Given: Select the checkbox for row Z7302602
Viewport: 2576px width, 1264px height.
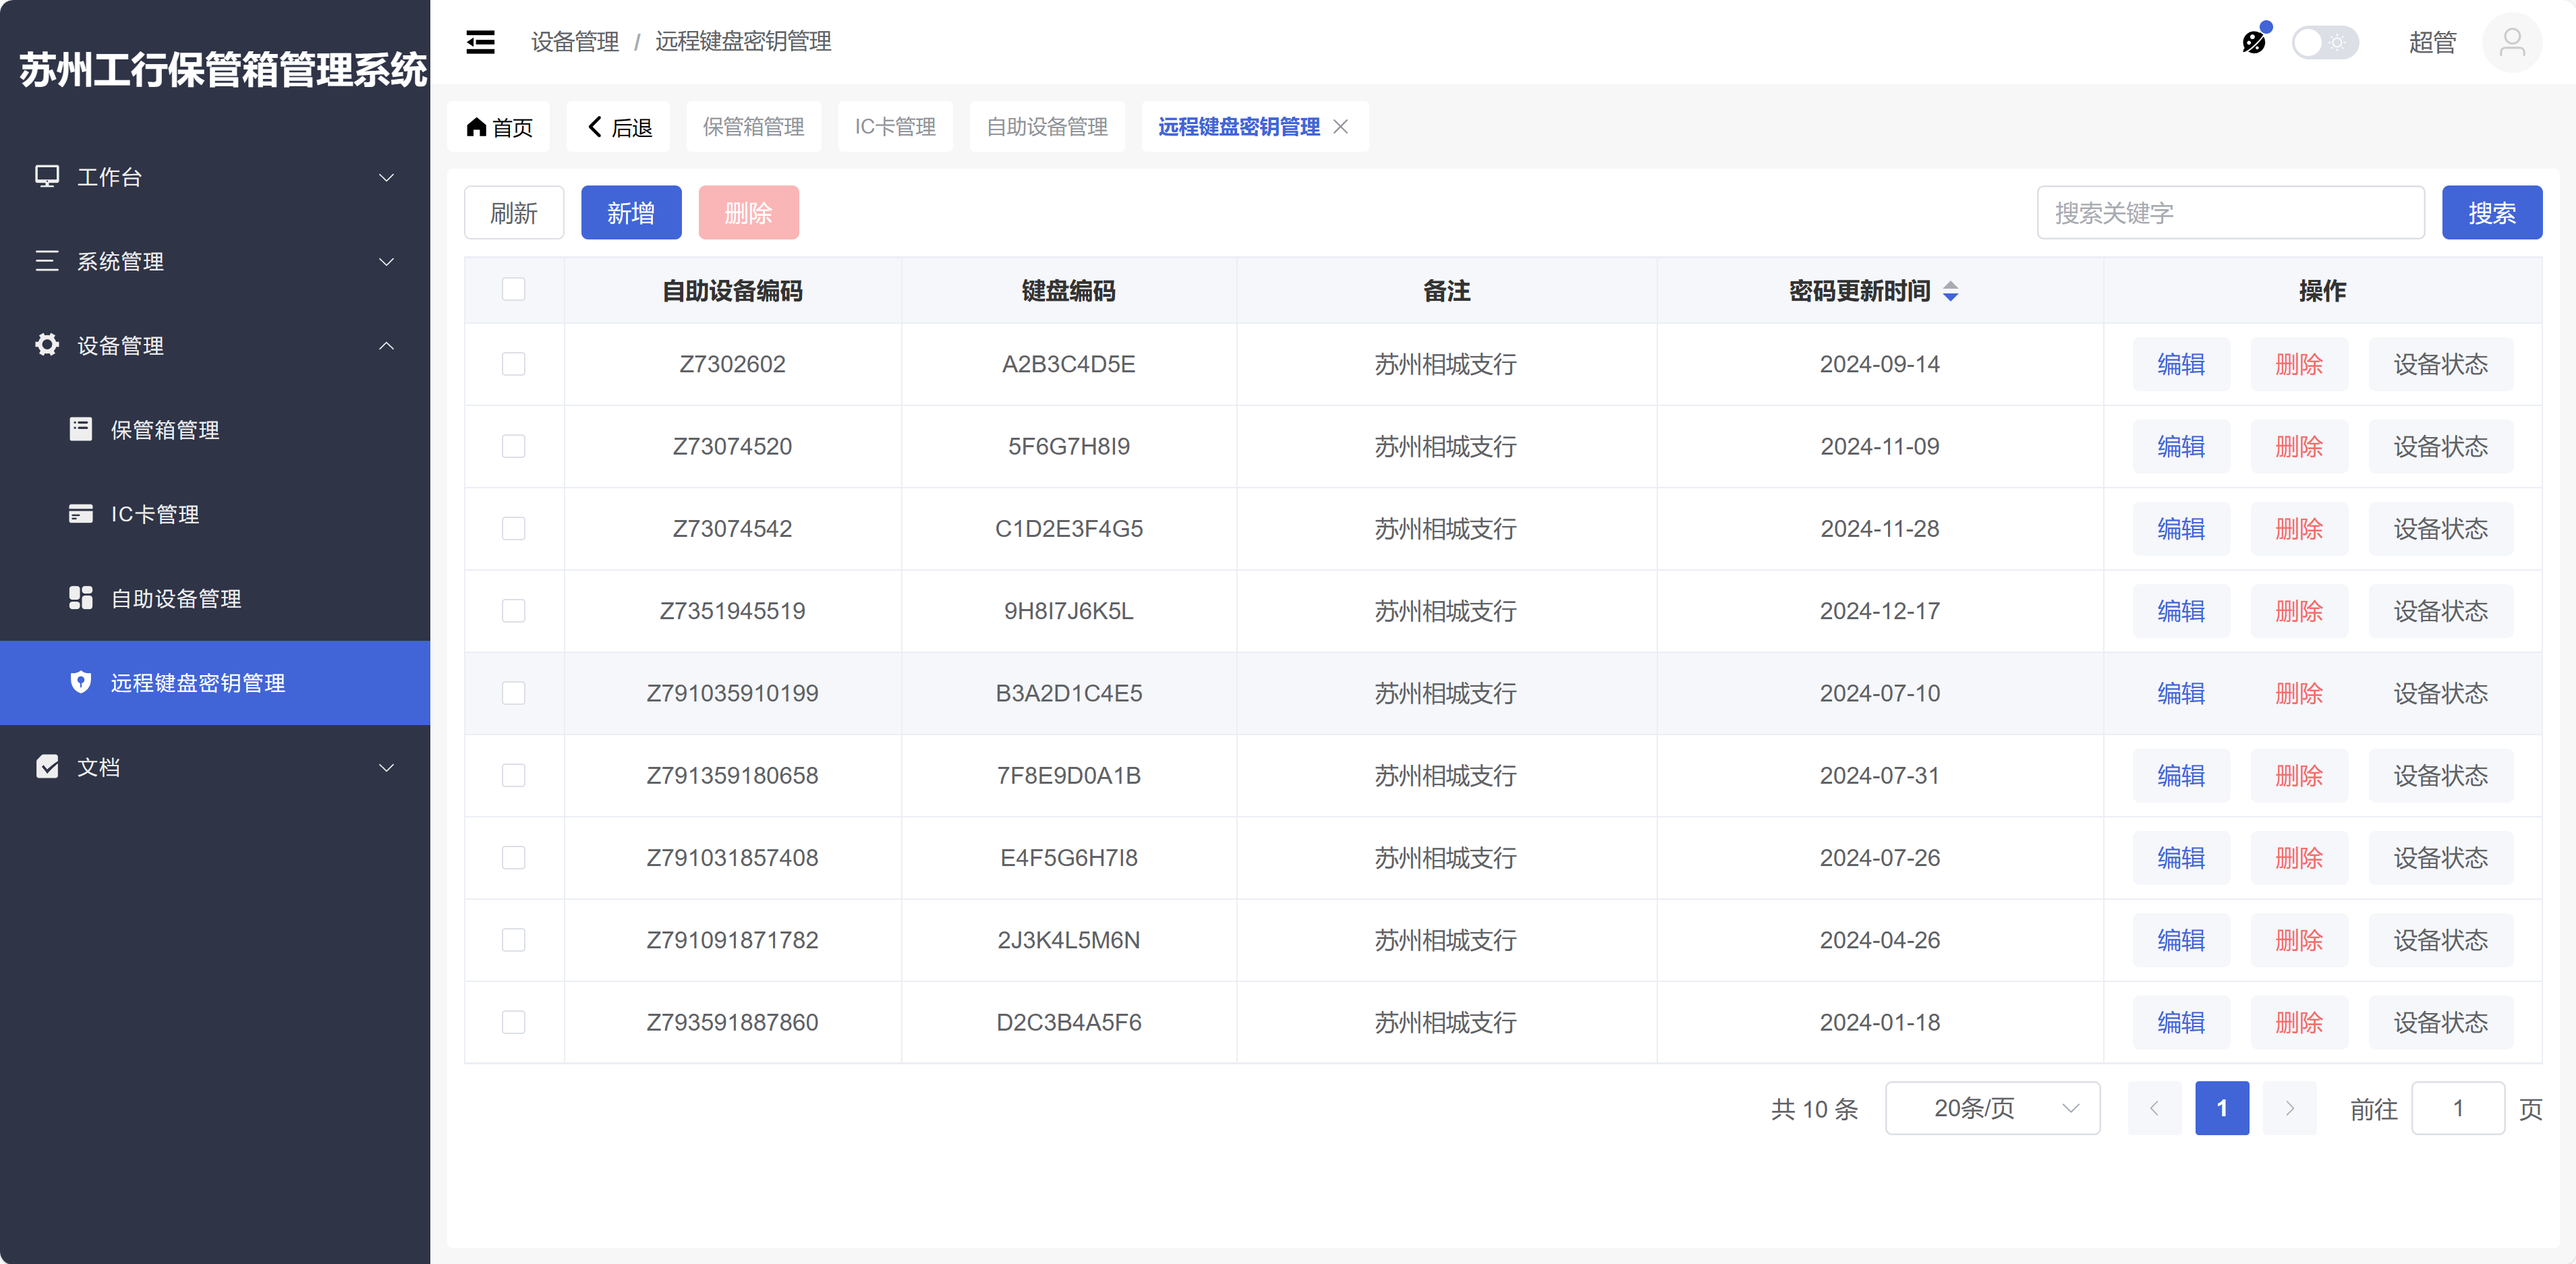Looking at the screenshot, I should 513,364.
